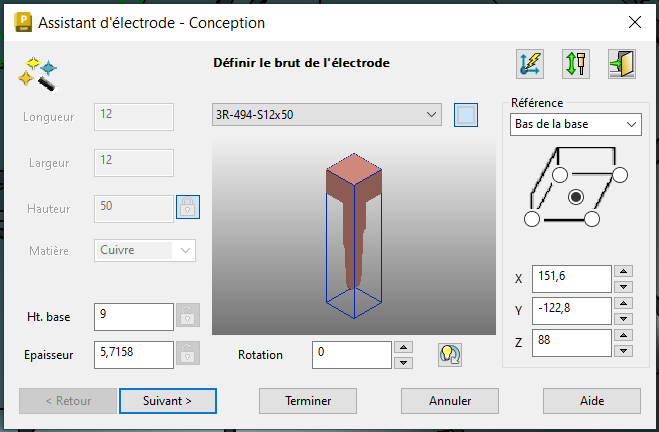This screenshot has height=432, width=659.
Task: Click into the X coordinate input field
Action: pyautogui.click(x=571, y=279)
